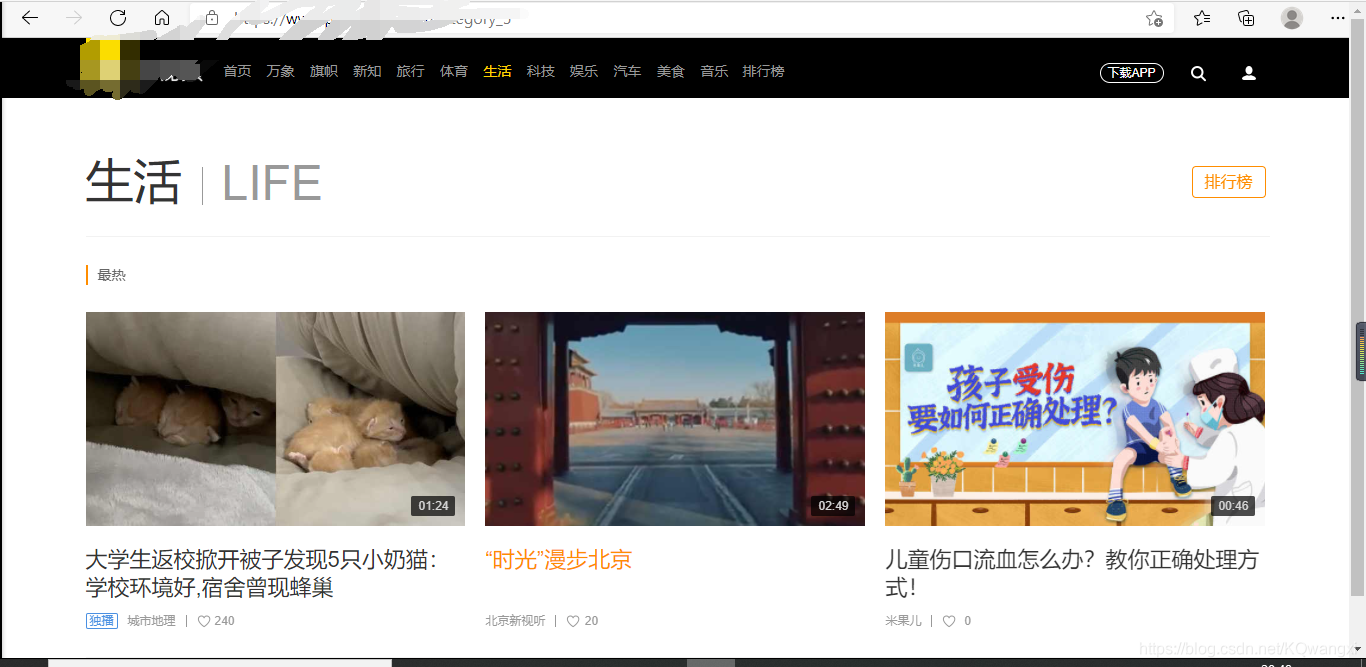The width and height of the screenshot is (1366, 667).
Task: Click the orange-outlined 排行榜 button
Action: point(1228,182)
